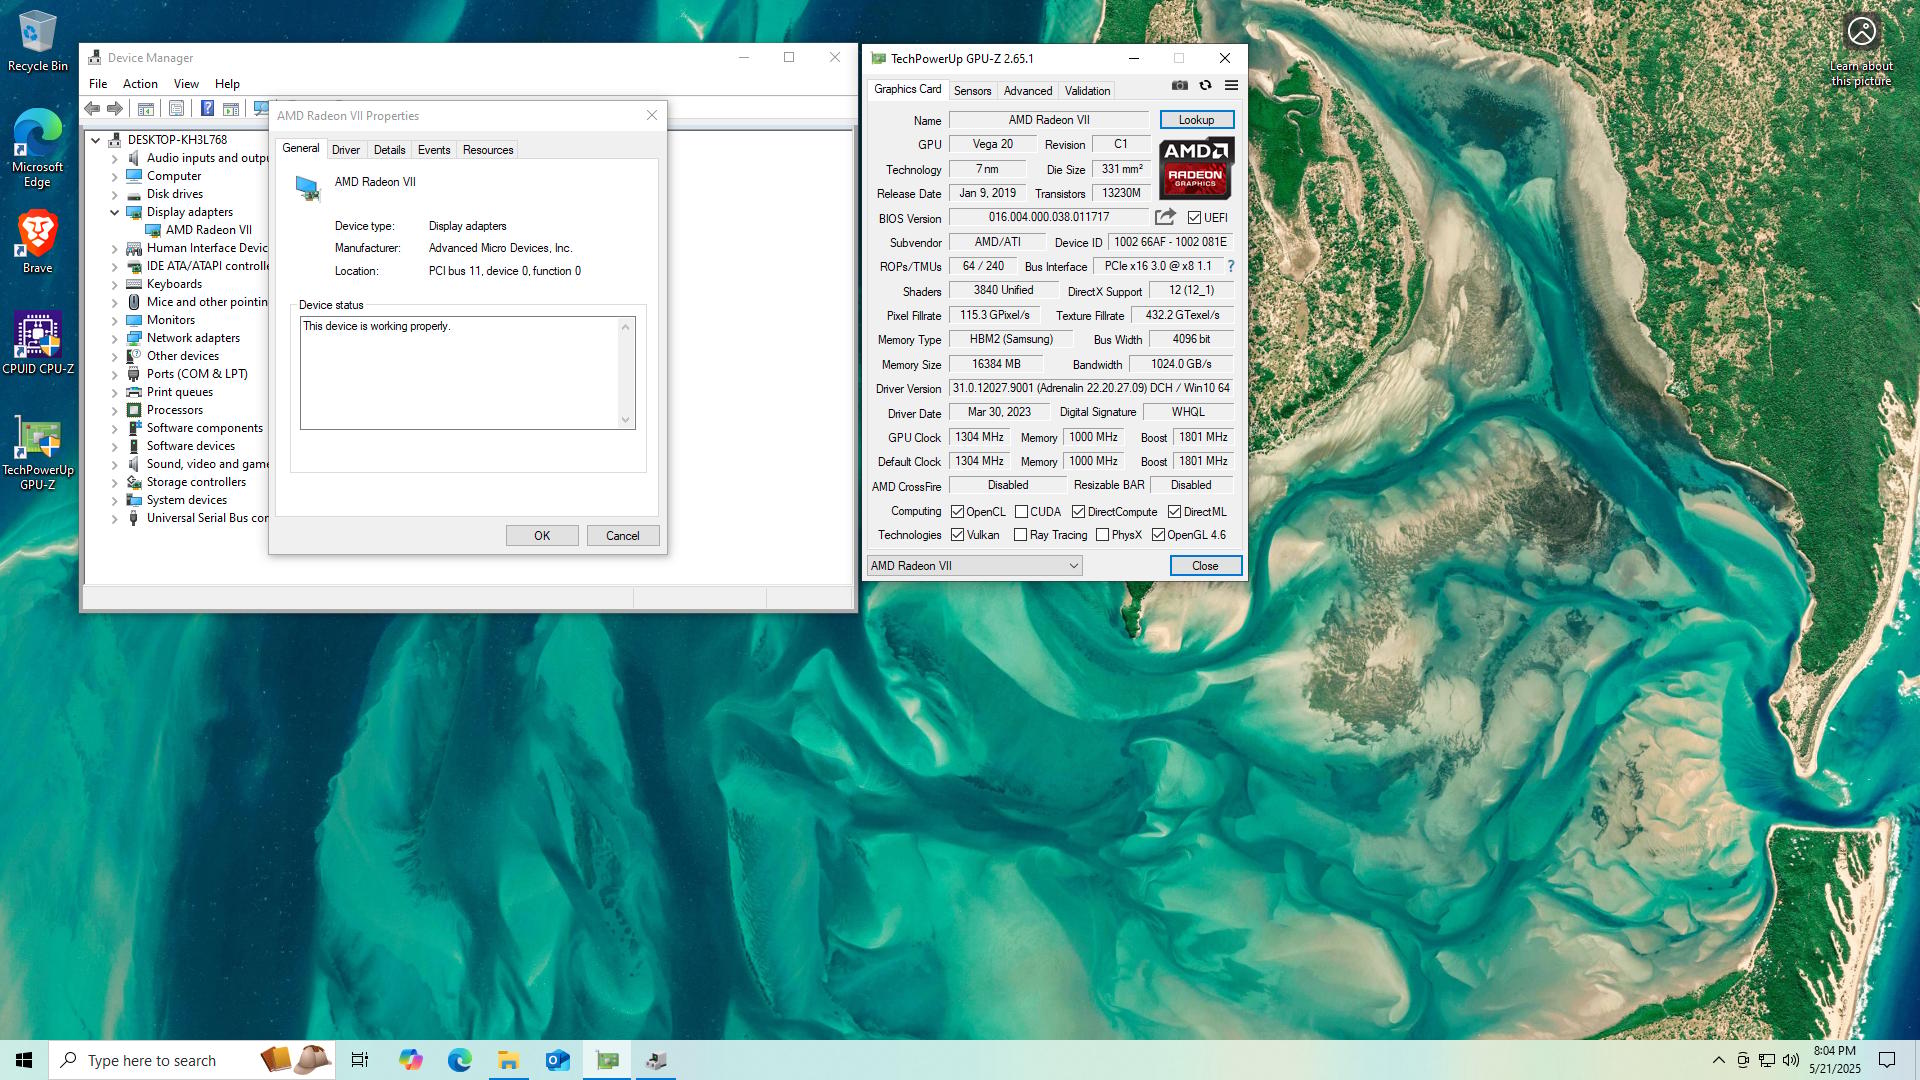The image size is (1920, 1080).
Task: Click the Close button in GPU-Z
Action: point(1205,566)
